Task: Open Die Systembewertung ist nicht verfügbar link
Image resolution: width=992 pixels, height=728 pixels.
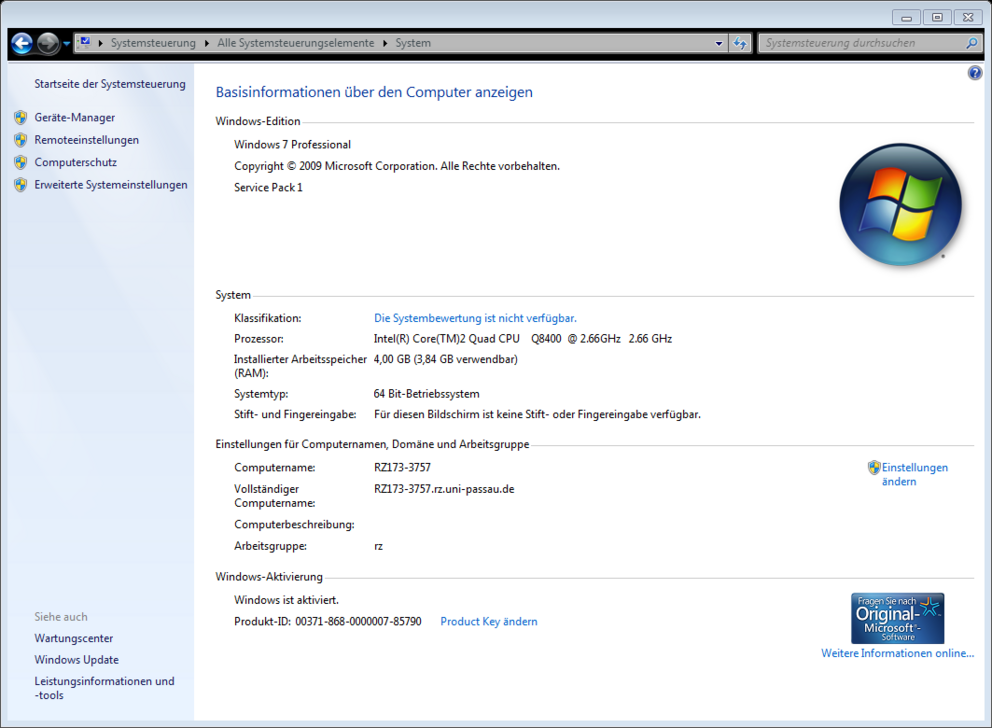Action: [x=475, y=318]
